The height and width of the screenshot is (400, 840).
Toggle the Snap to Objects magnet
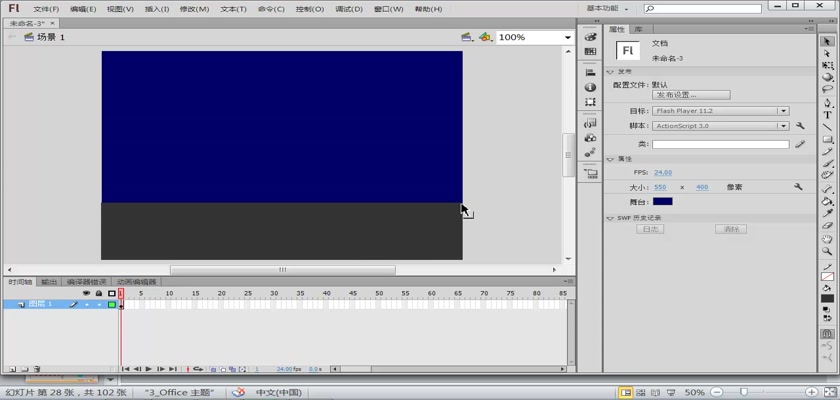click(827, 334)
